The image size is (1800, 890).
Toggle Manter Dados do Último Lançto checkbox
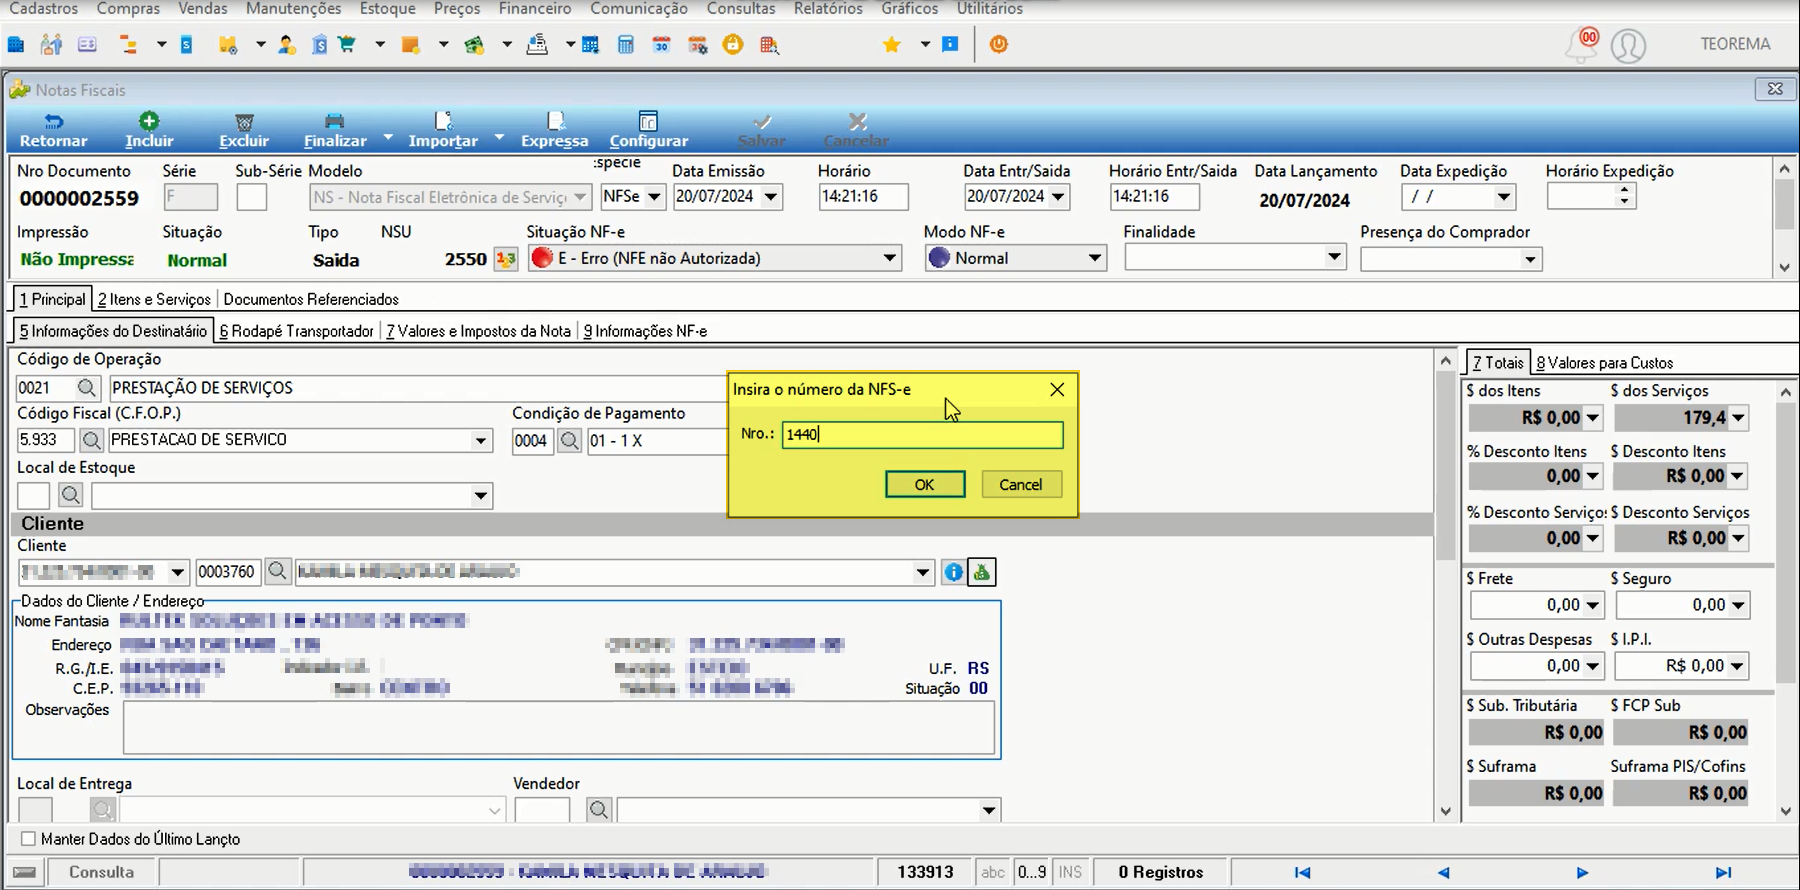tap(28, 839)
